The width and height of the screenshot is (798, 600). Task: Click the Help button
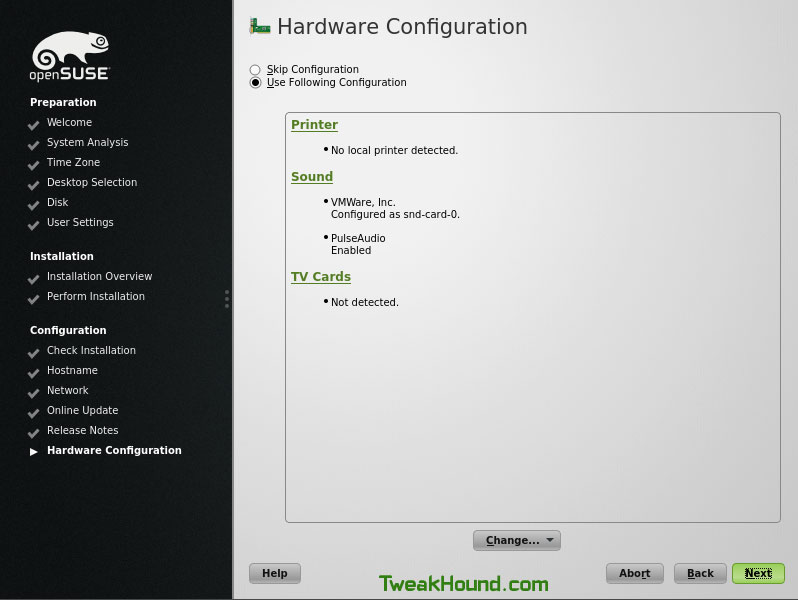[x=275, y=573]
